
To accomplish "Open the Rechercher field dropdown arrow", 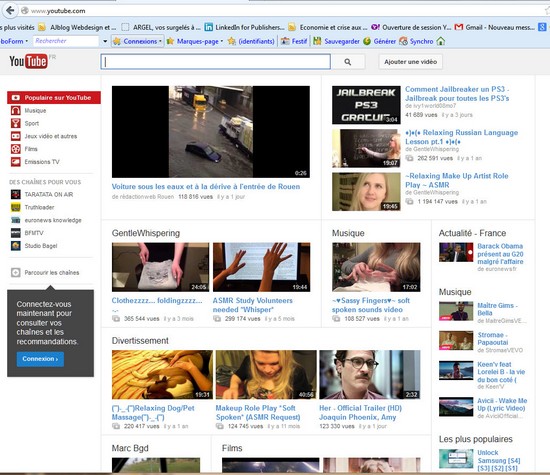I will tap(105, 41).
